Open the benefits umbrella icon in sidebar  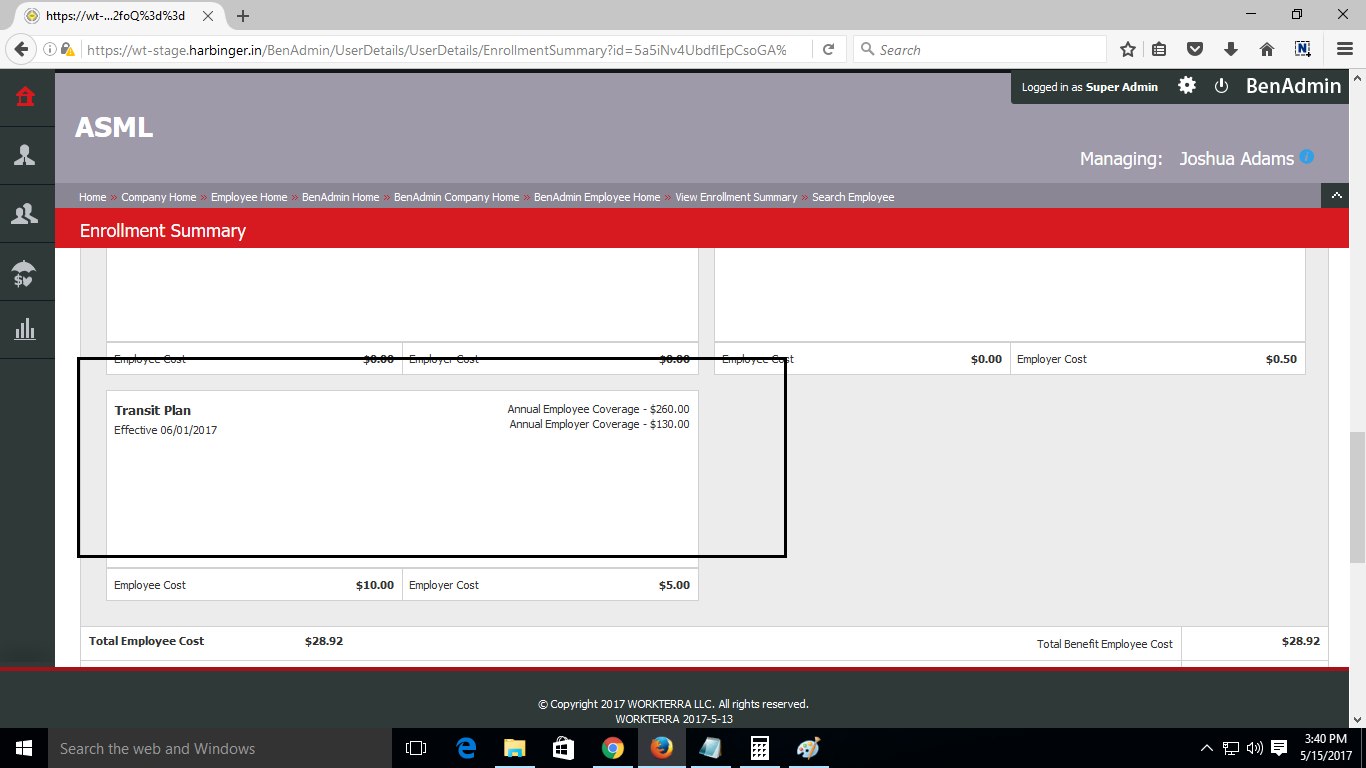[26, 272]
